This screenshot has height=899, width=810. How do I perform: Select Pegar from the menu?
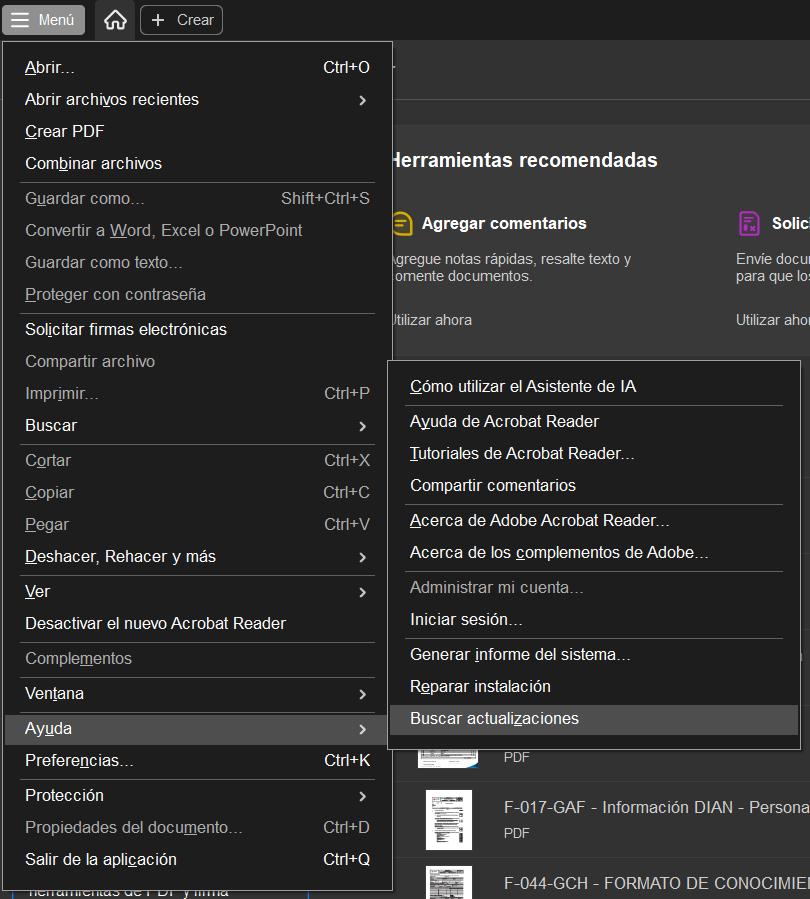(197, 525)
